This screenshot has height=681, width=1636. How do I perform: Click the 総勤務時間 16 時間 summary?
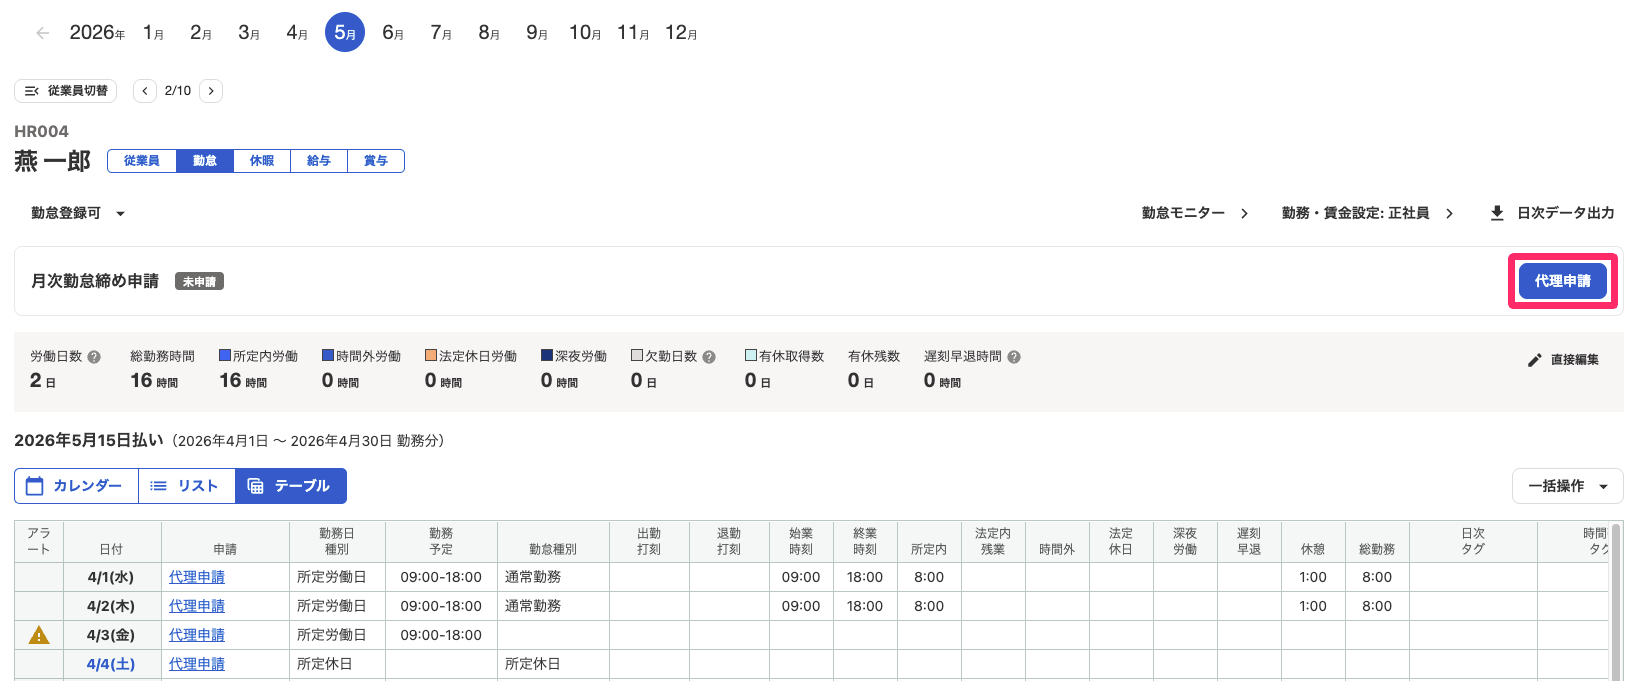[x=162, y=369]
